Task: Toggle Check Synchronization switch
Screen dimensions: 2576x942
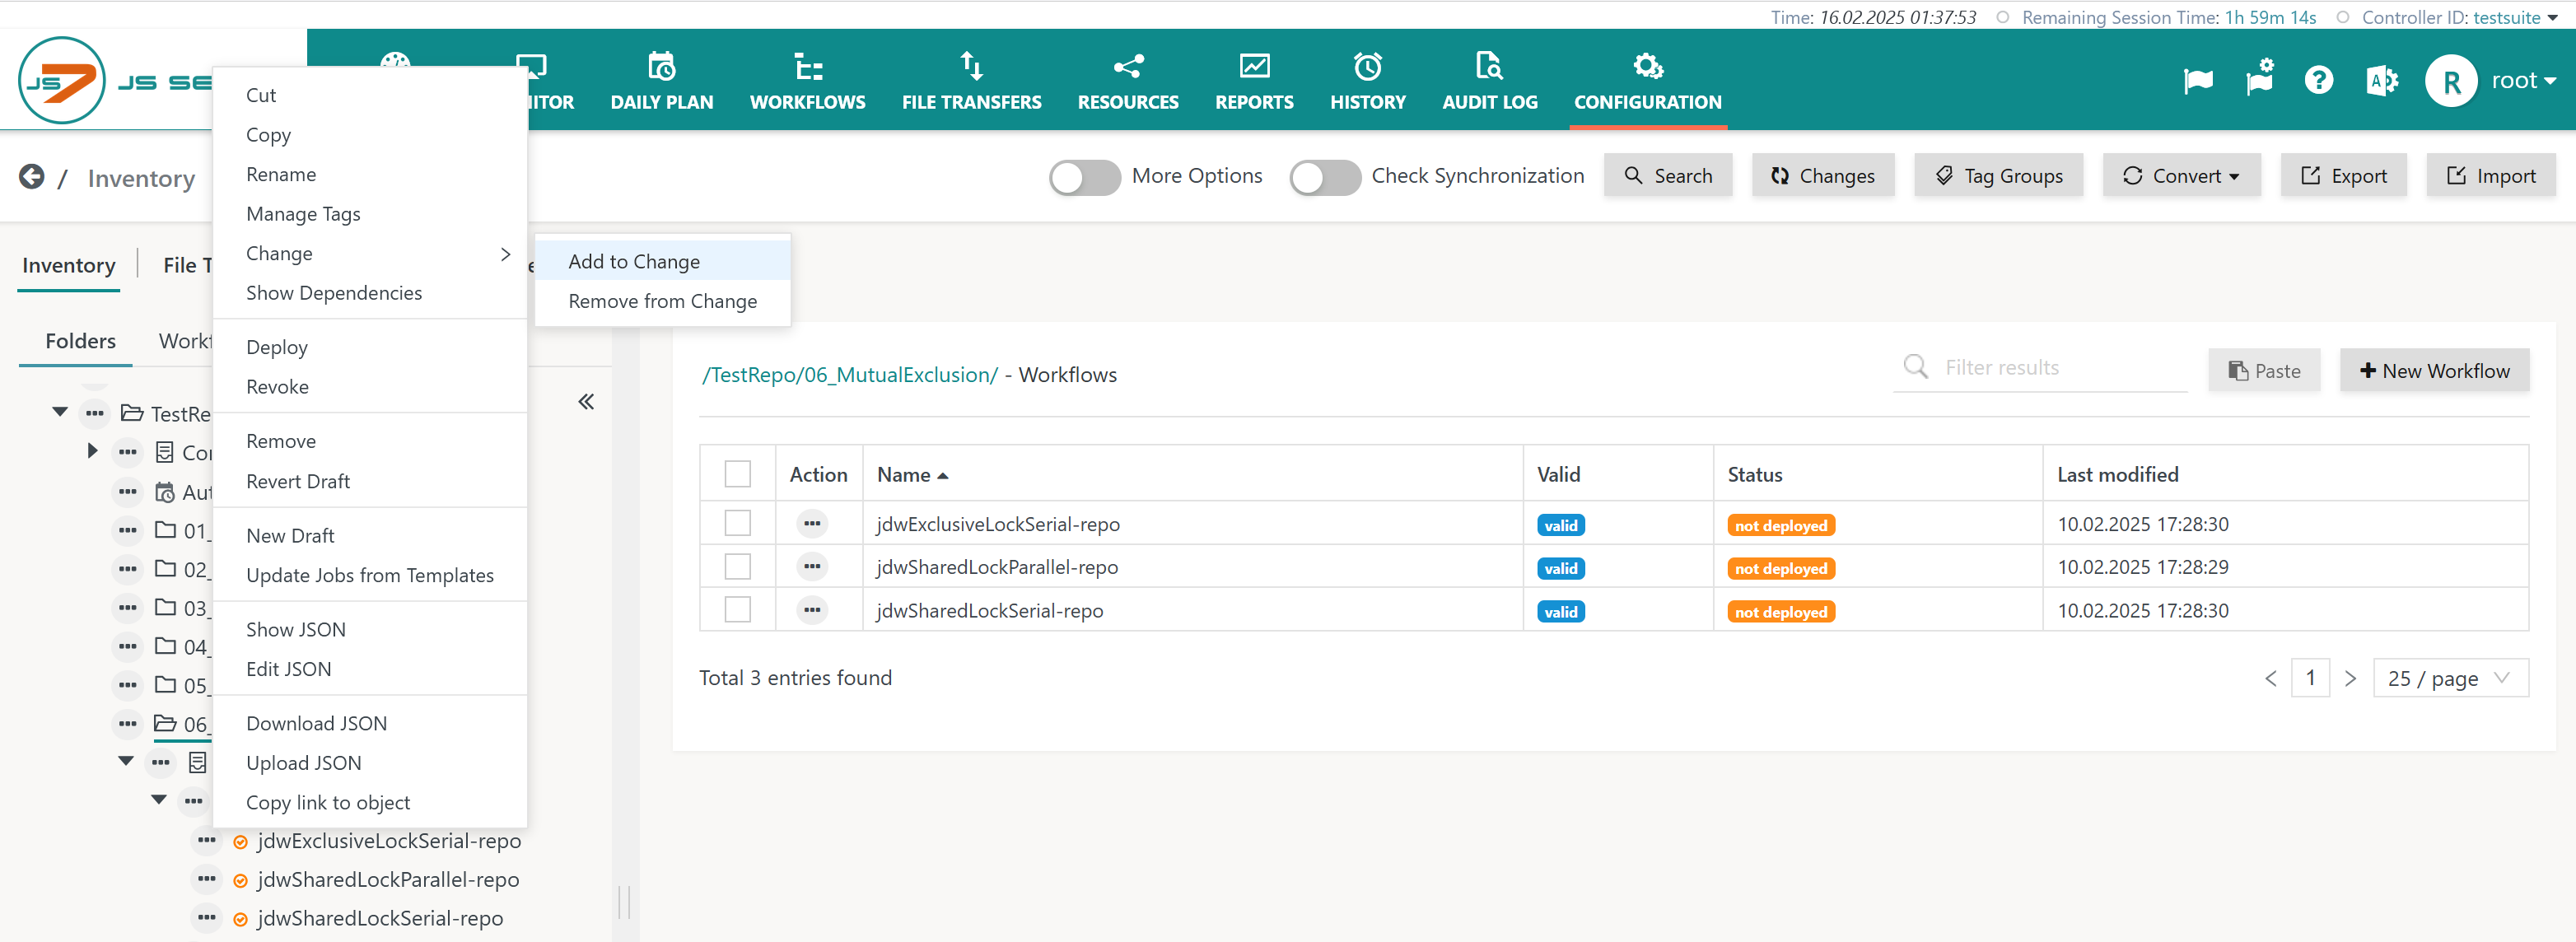Action: point(1324,177)
